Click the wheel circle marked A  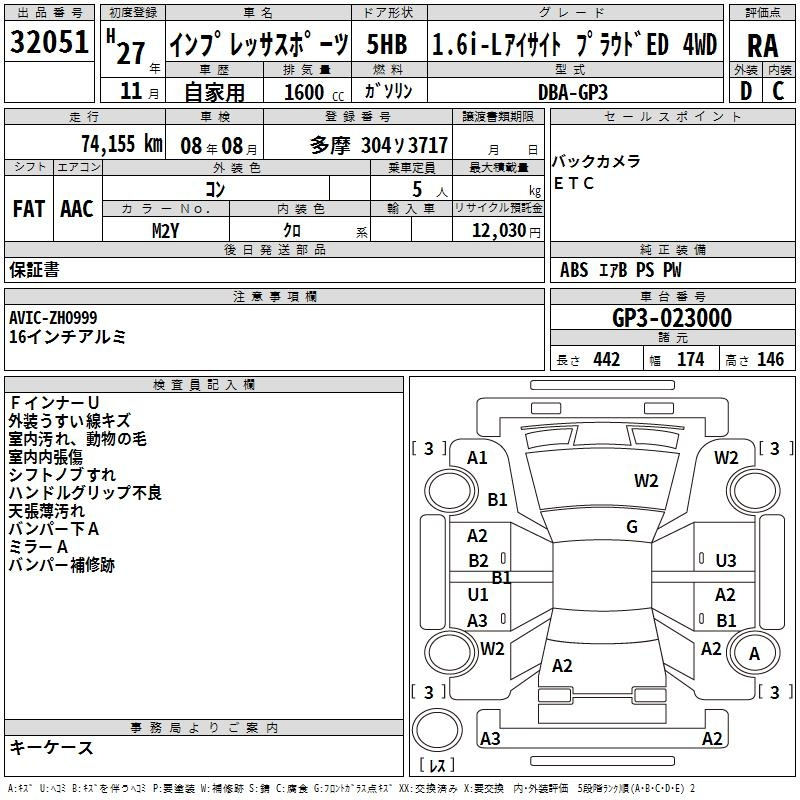754,653
